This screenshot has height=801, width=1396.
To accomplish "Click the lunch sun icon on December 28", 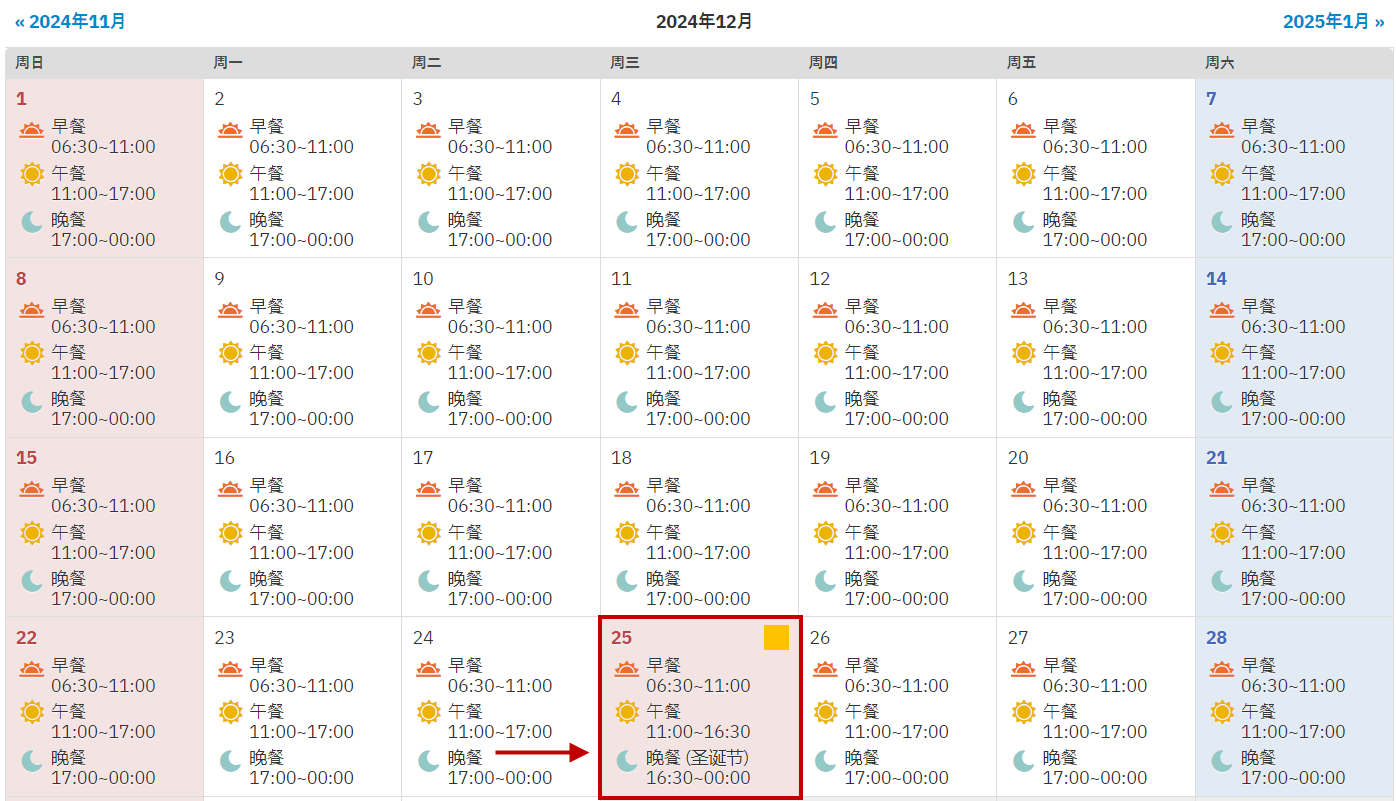I will pyautogui.click(x=1222, y=712).
